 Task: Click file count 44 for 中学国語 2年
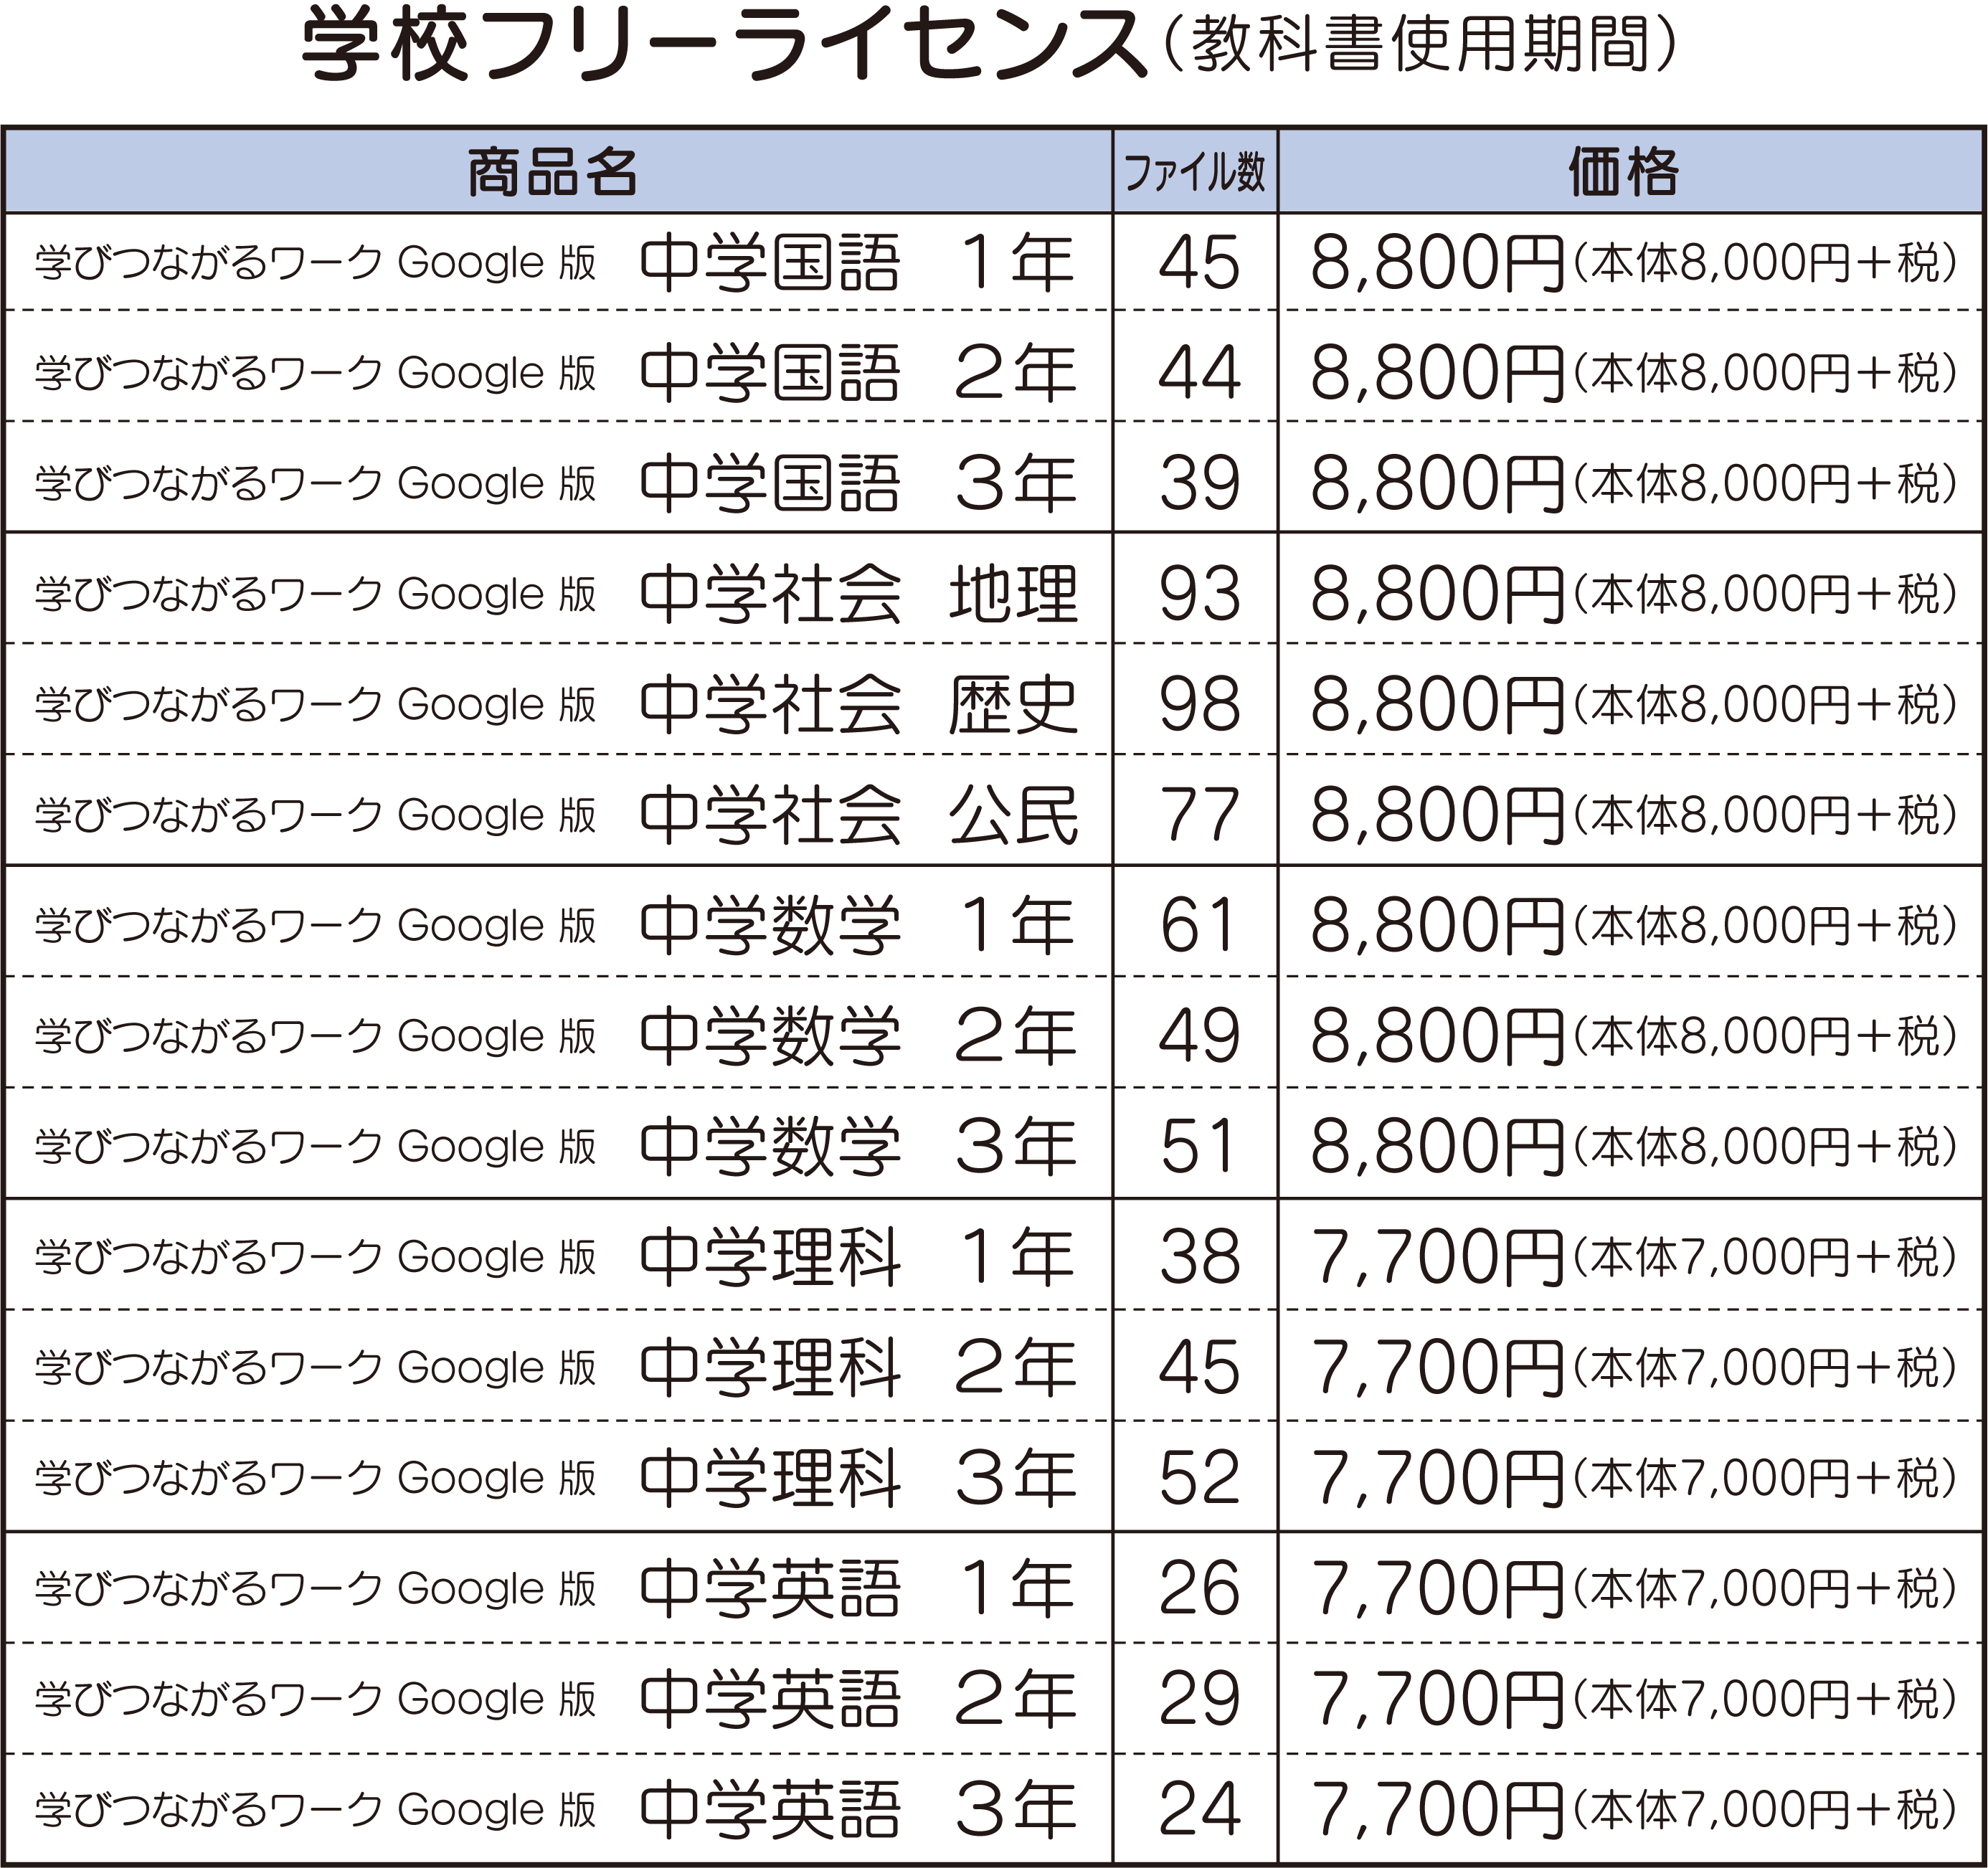(x=1199, y=373)
